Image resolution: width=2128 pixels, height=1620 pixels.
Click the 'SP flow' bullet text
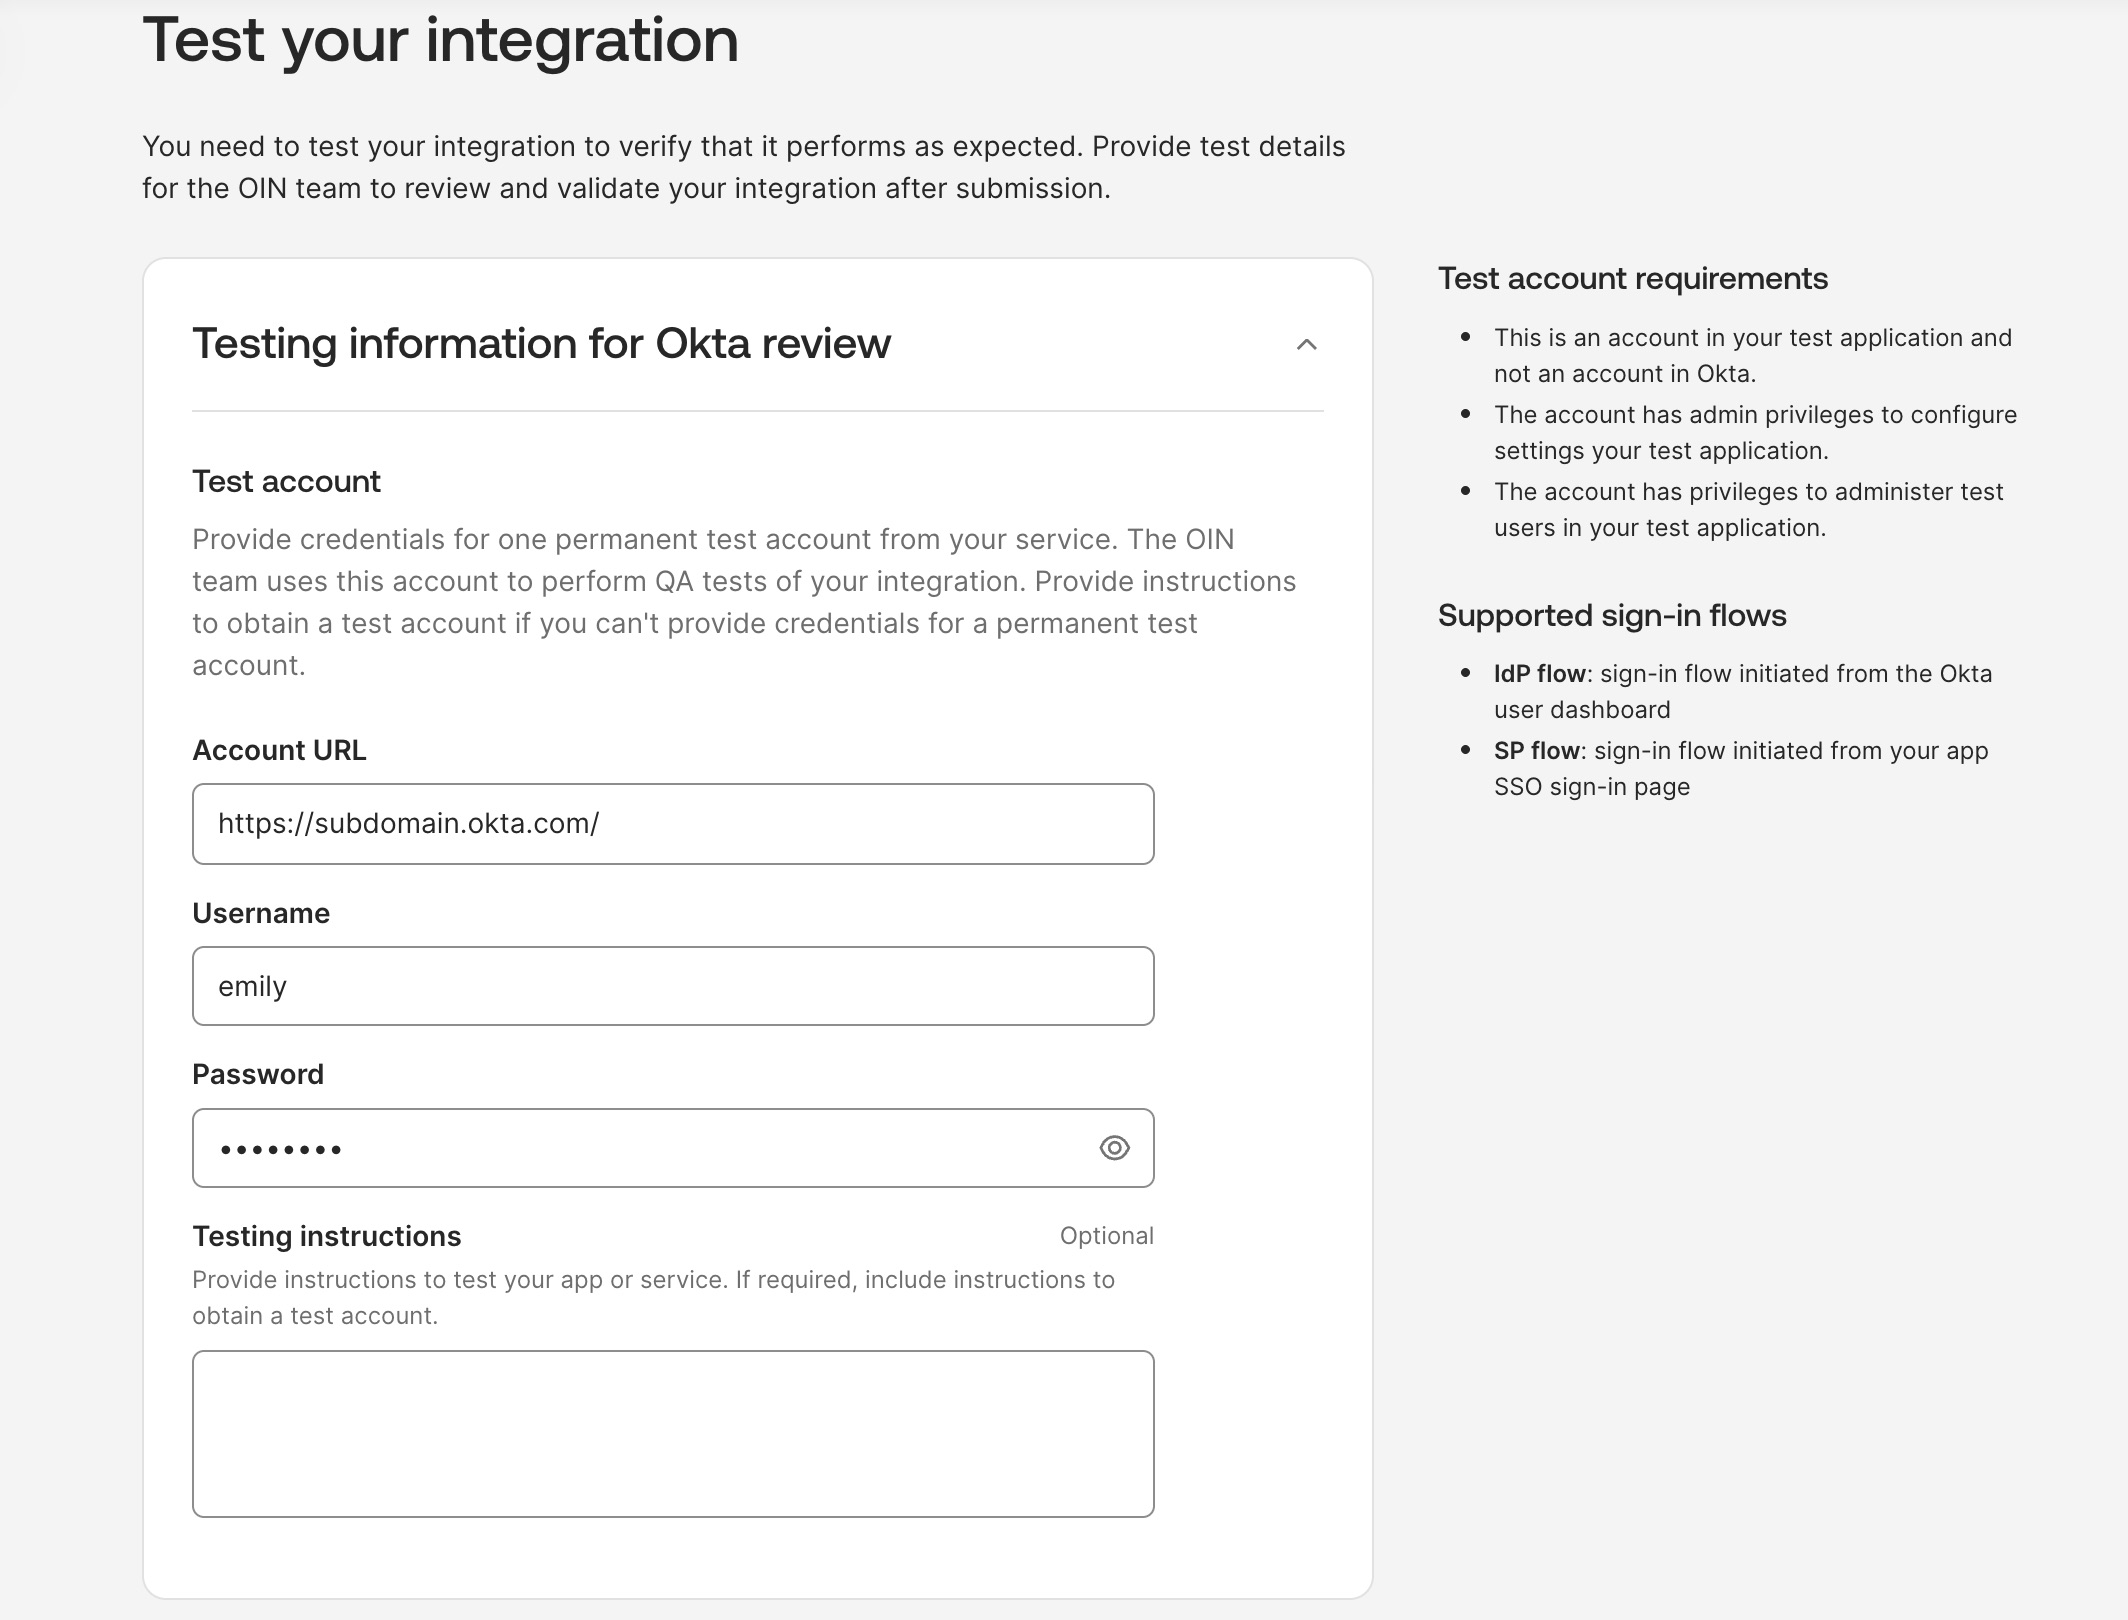[1741, 769]
